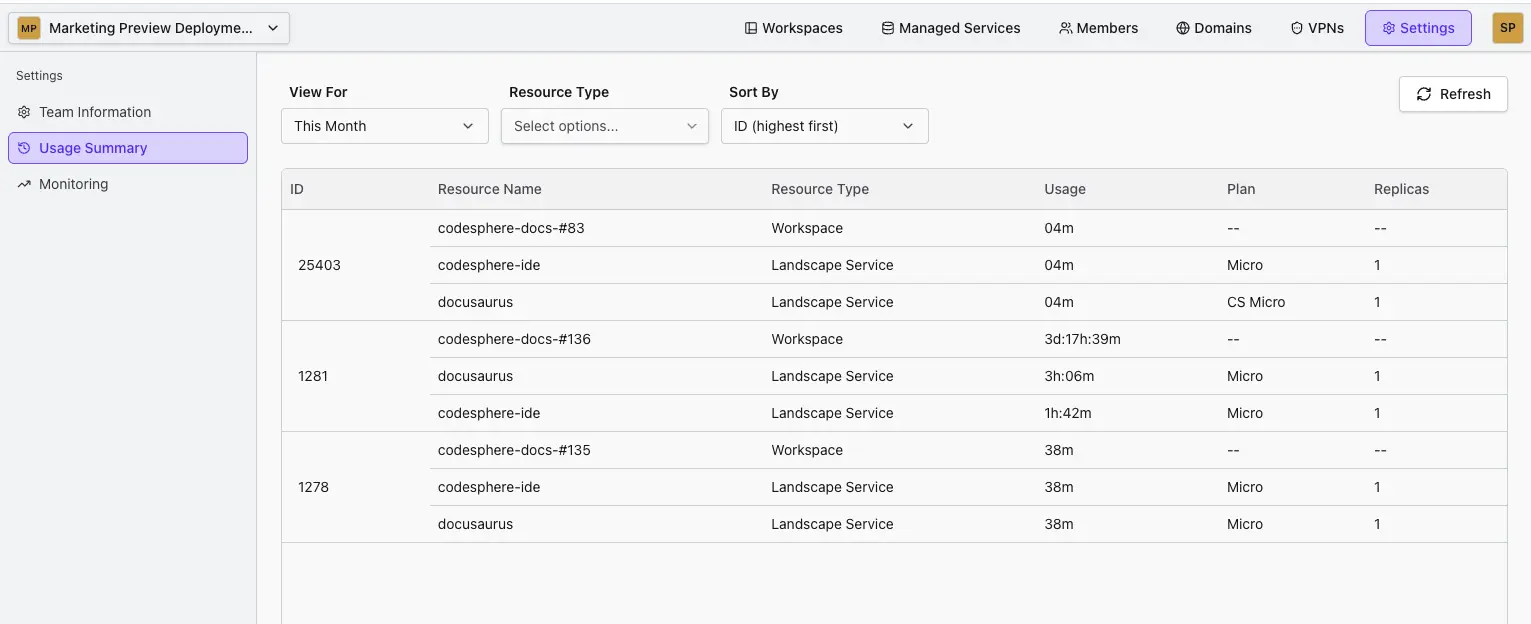The height and width of the screenshot is (624, 1531).
Task: Click the VPNs shield icon
Action: pos(1297,28)
